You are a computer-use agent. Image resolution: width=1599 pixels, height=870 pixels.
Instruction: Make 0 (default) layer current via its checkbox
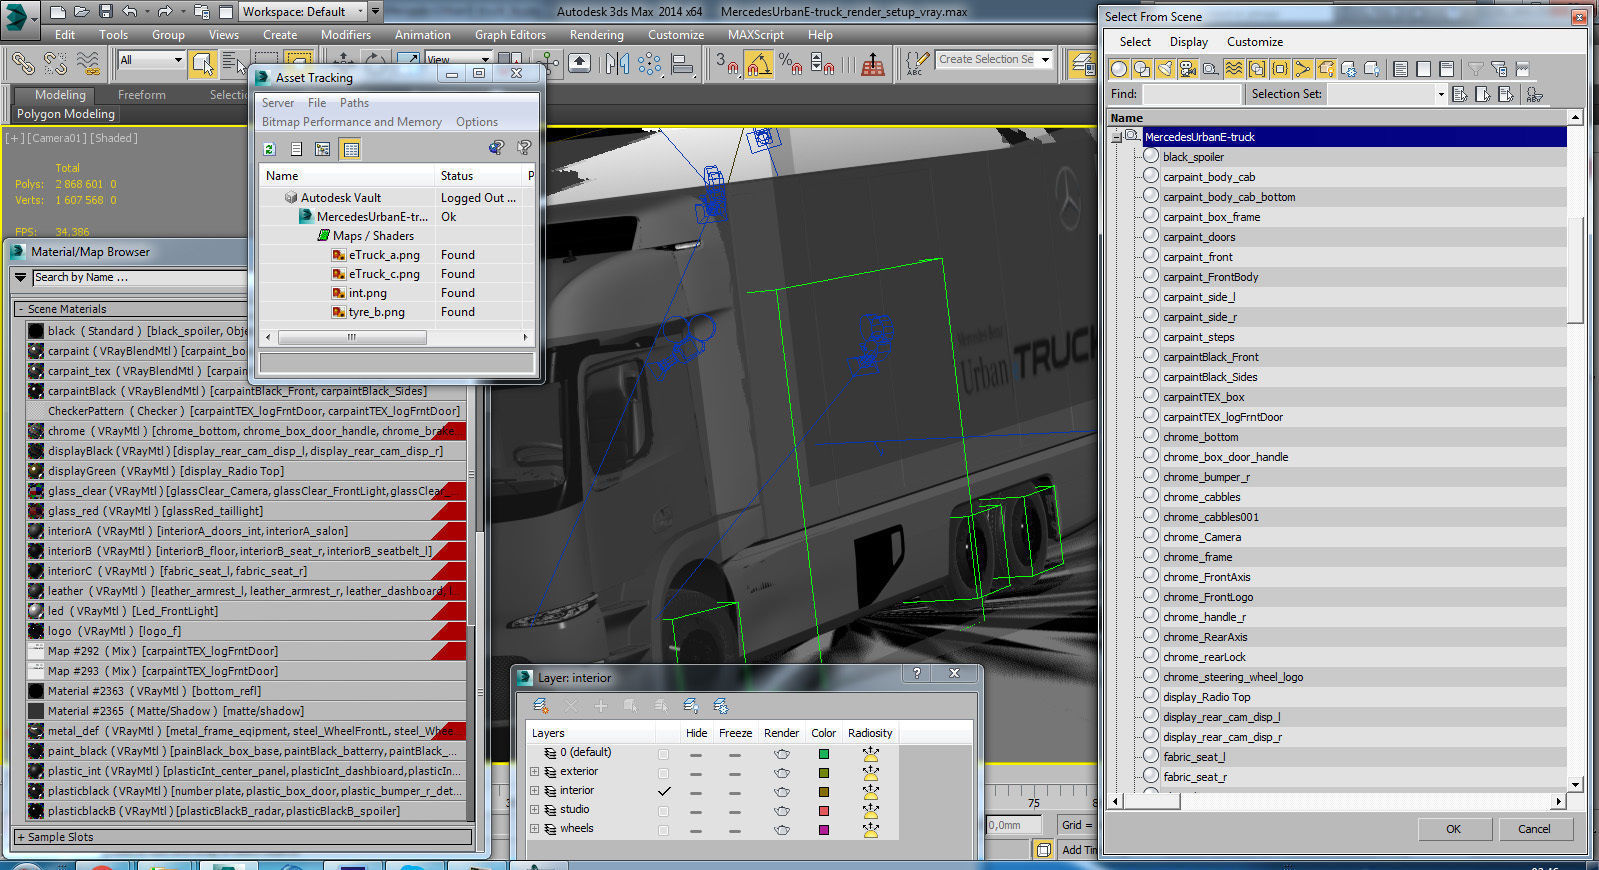tap(663, 753)
